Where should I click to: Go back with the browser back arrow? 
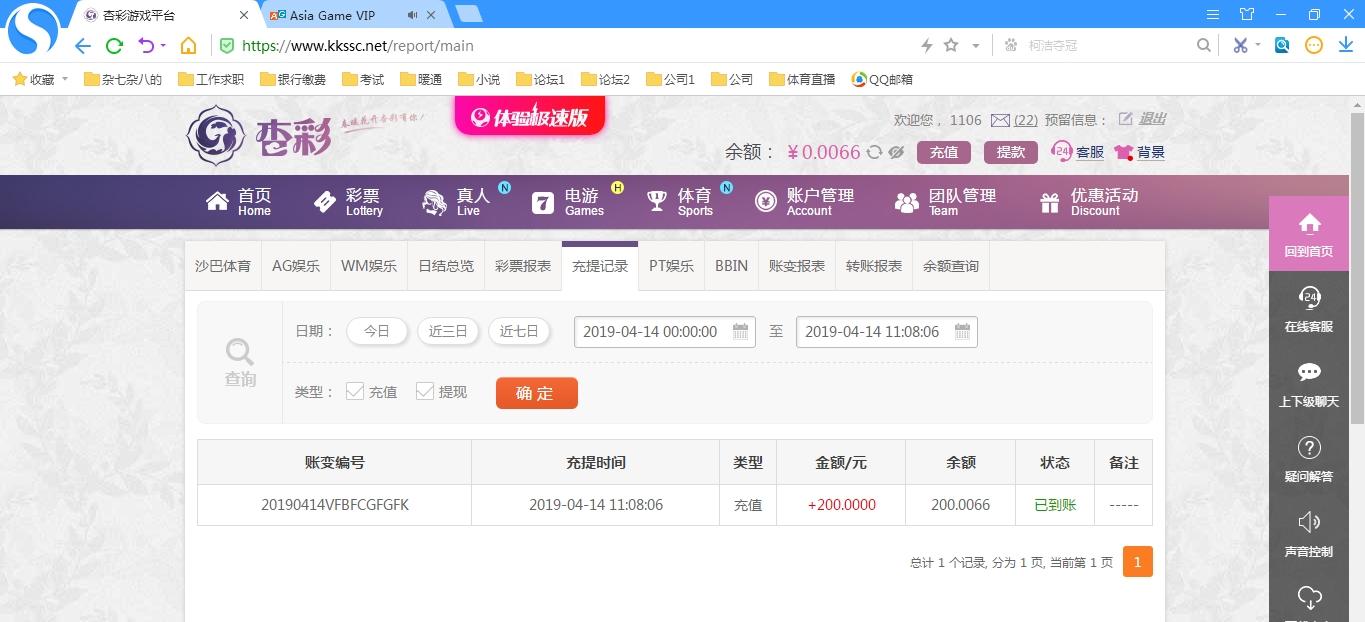coord(83,46)
